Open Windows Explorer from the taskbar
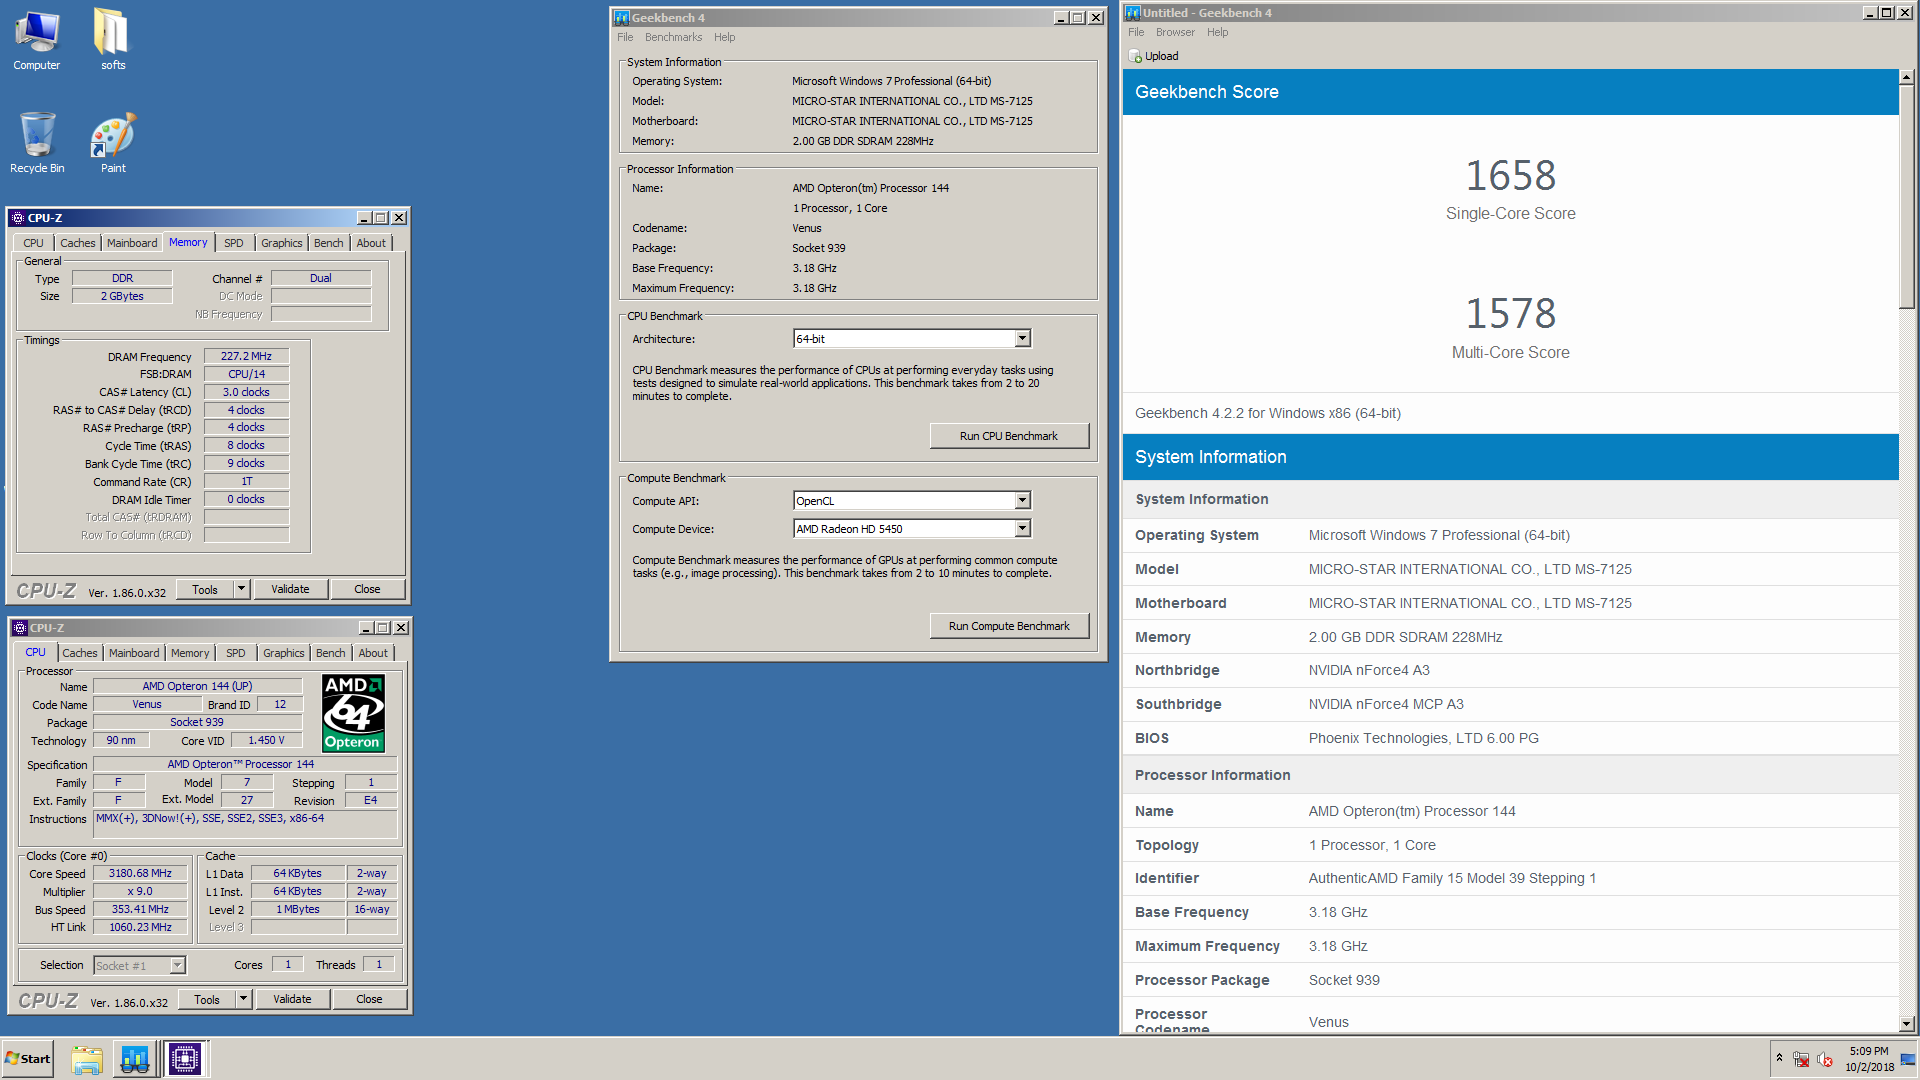Image resolution: width=1920 pixels, height=1080 pixels. coord(87,1059)
